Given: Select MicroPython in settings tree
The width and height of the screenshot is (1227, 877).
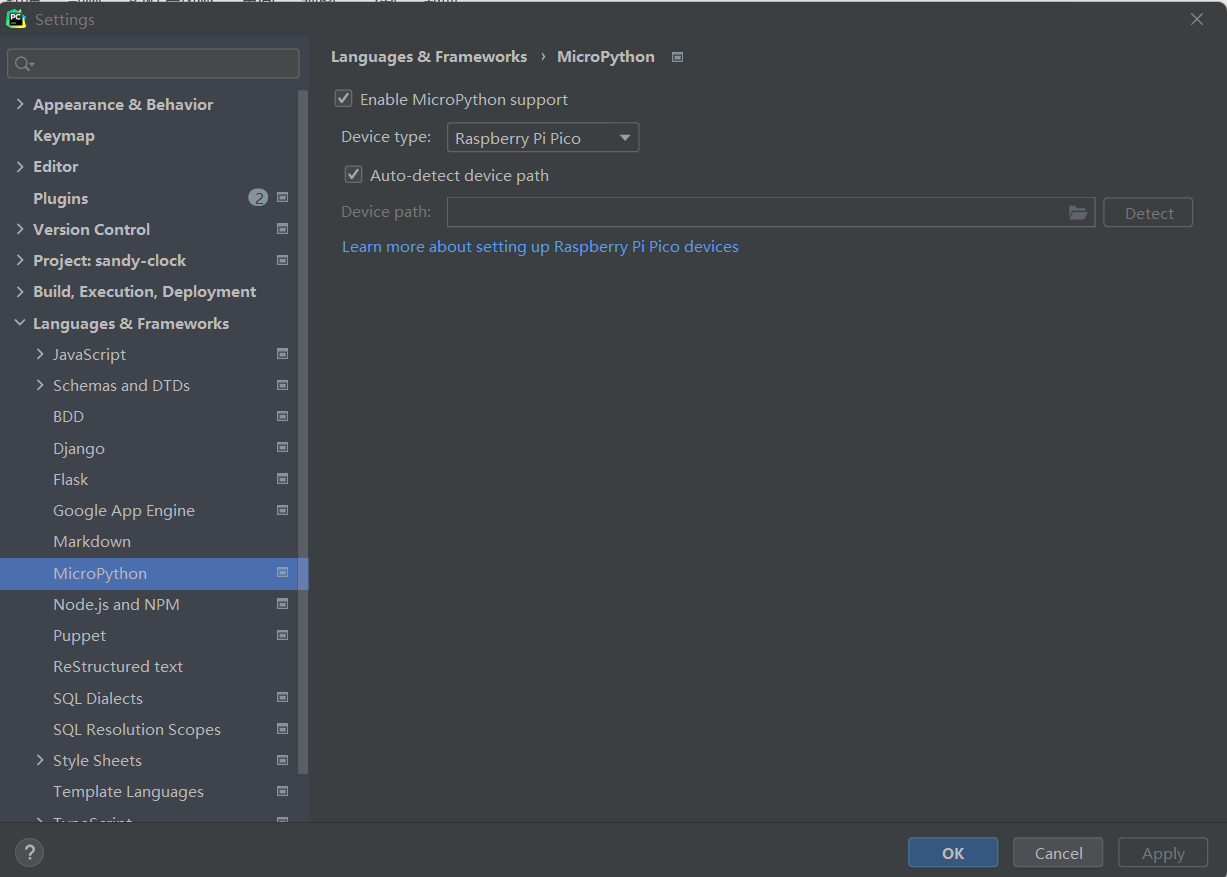Looking at the screenshot, I should pos(100,573).
